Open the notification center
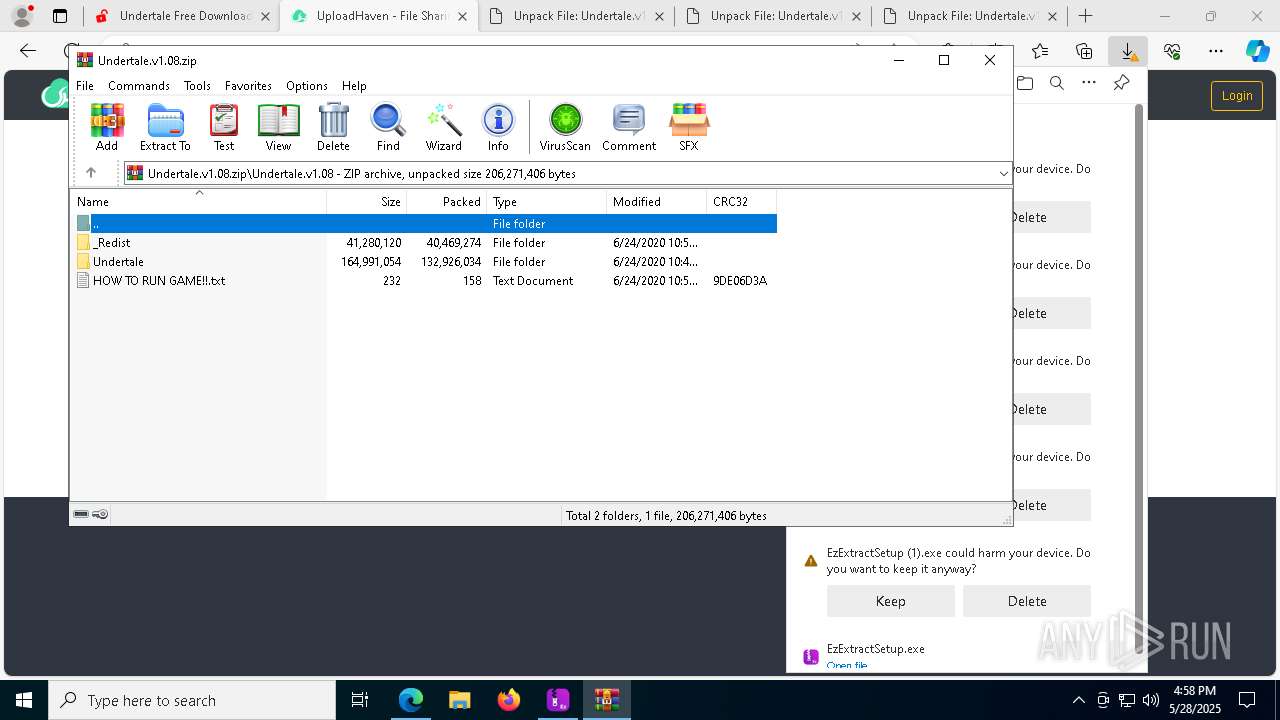 pyautogui.click(x=1247, y=700)
